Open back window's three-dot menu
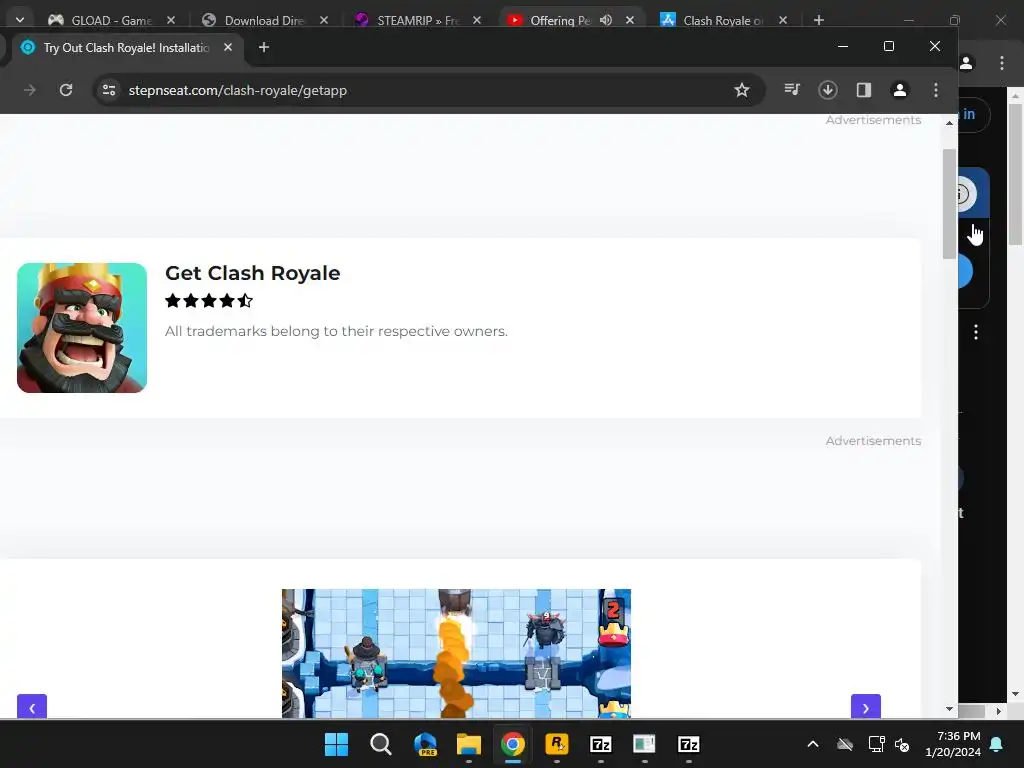Image resolution: width=1024 pixels, height=768 pixels. point(1002,63)
